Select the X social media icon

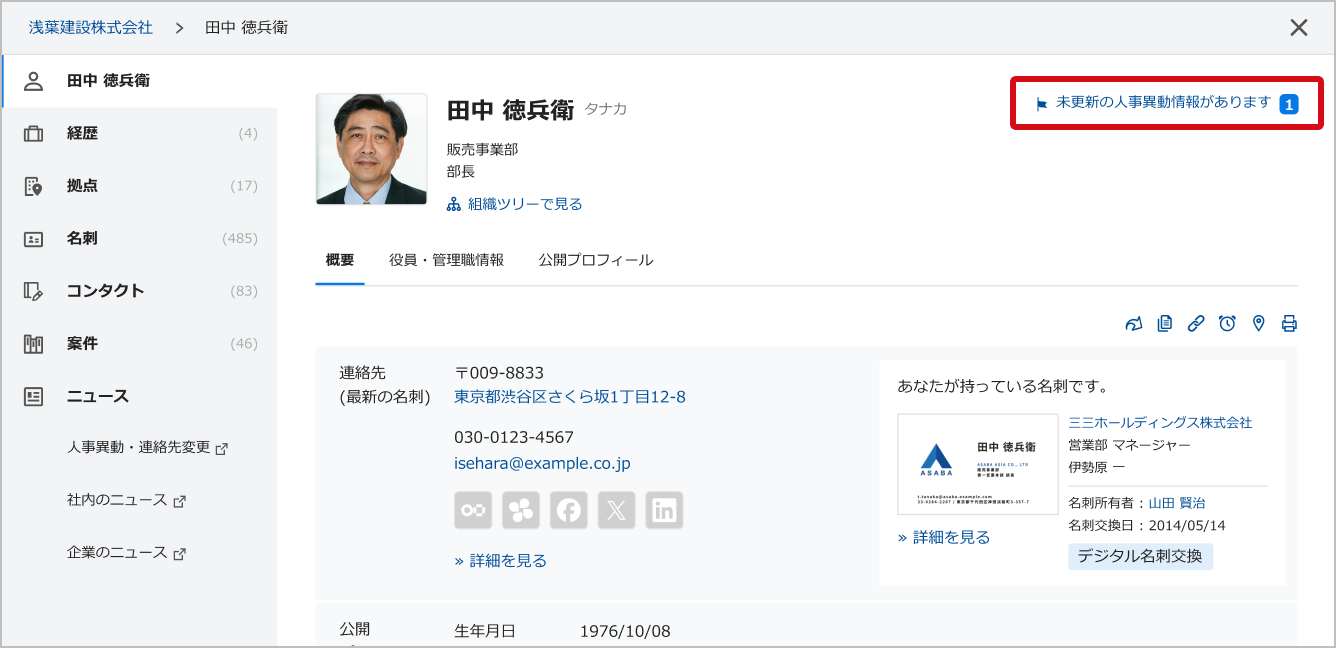click(617, 510)
